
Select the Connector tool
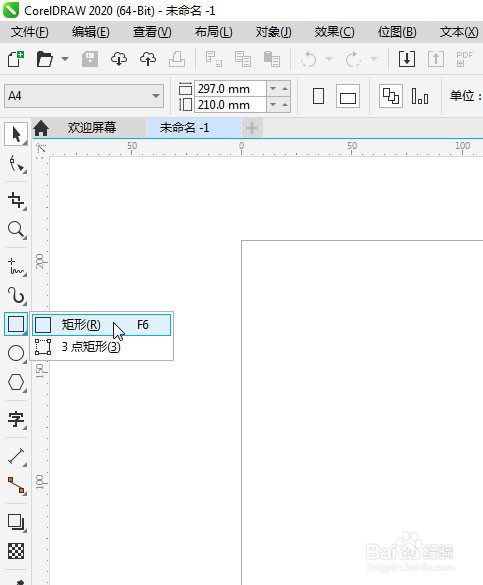(16, 485)
